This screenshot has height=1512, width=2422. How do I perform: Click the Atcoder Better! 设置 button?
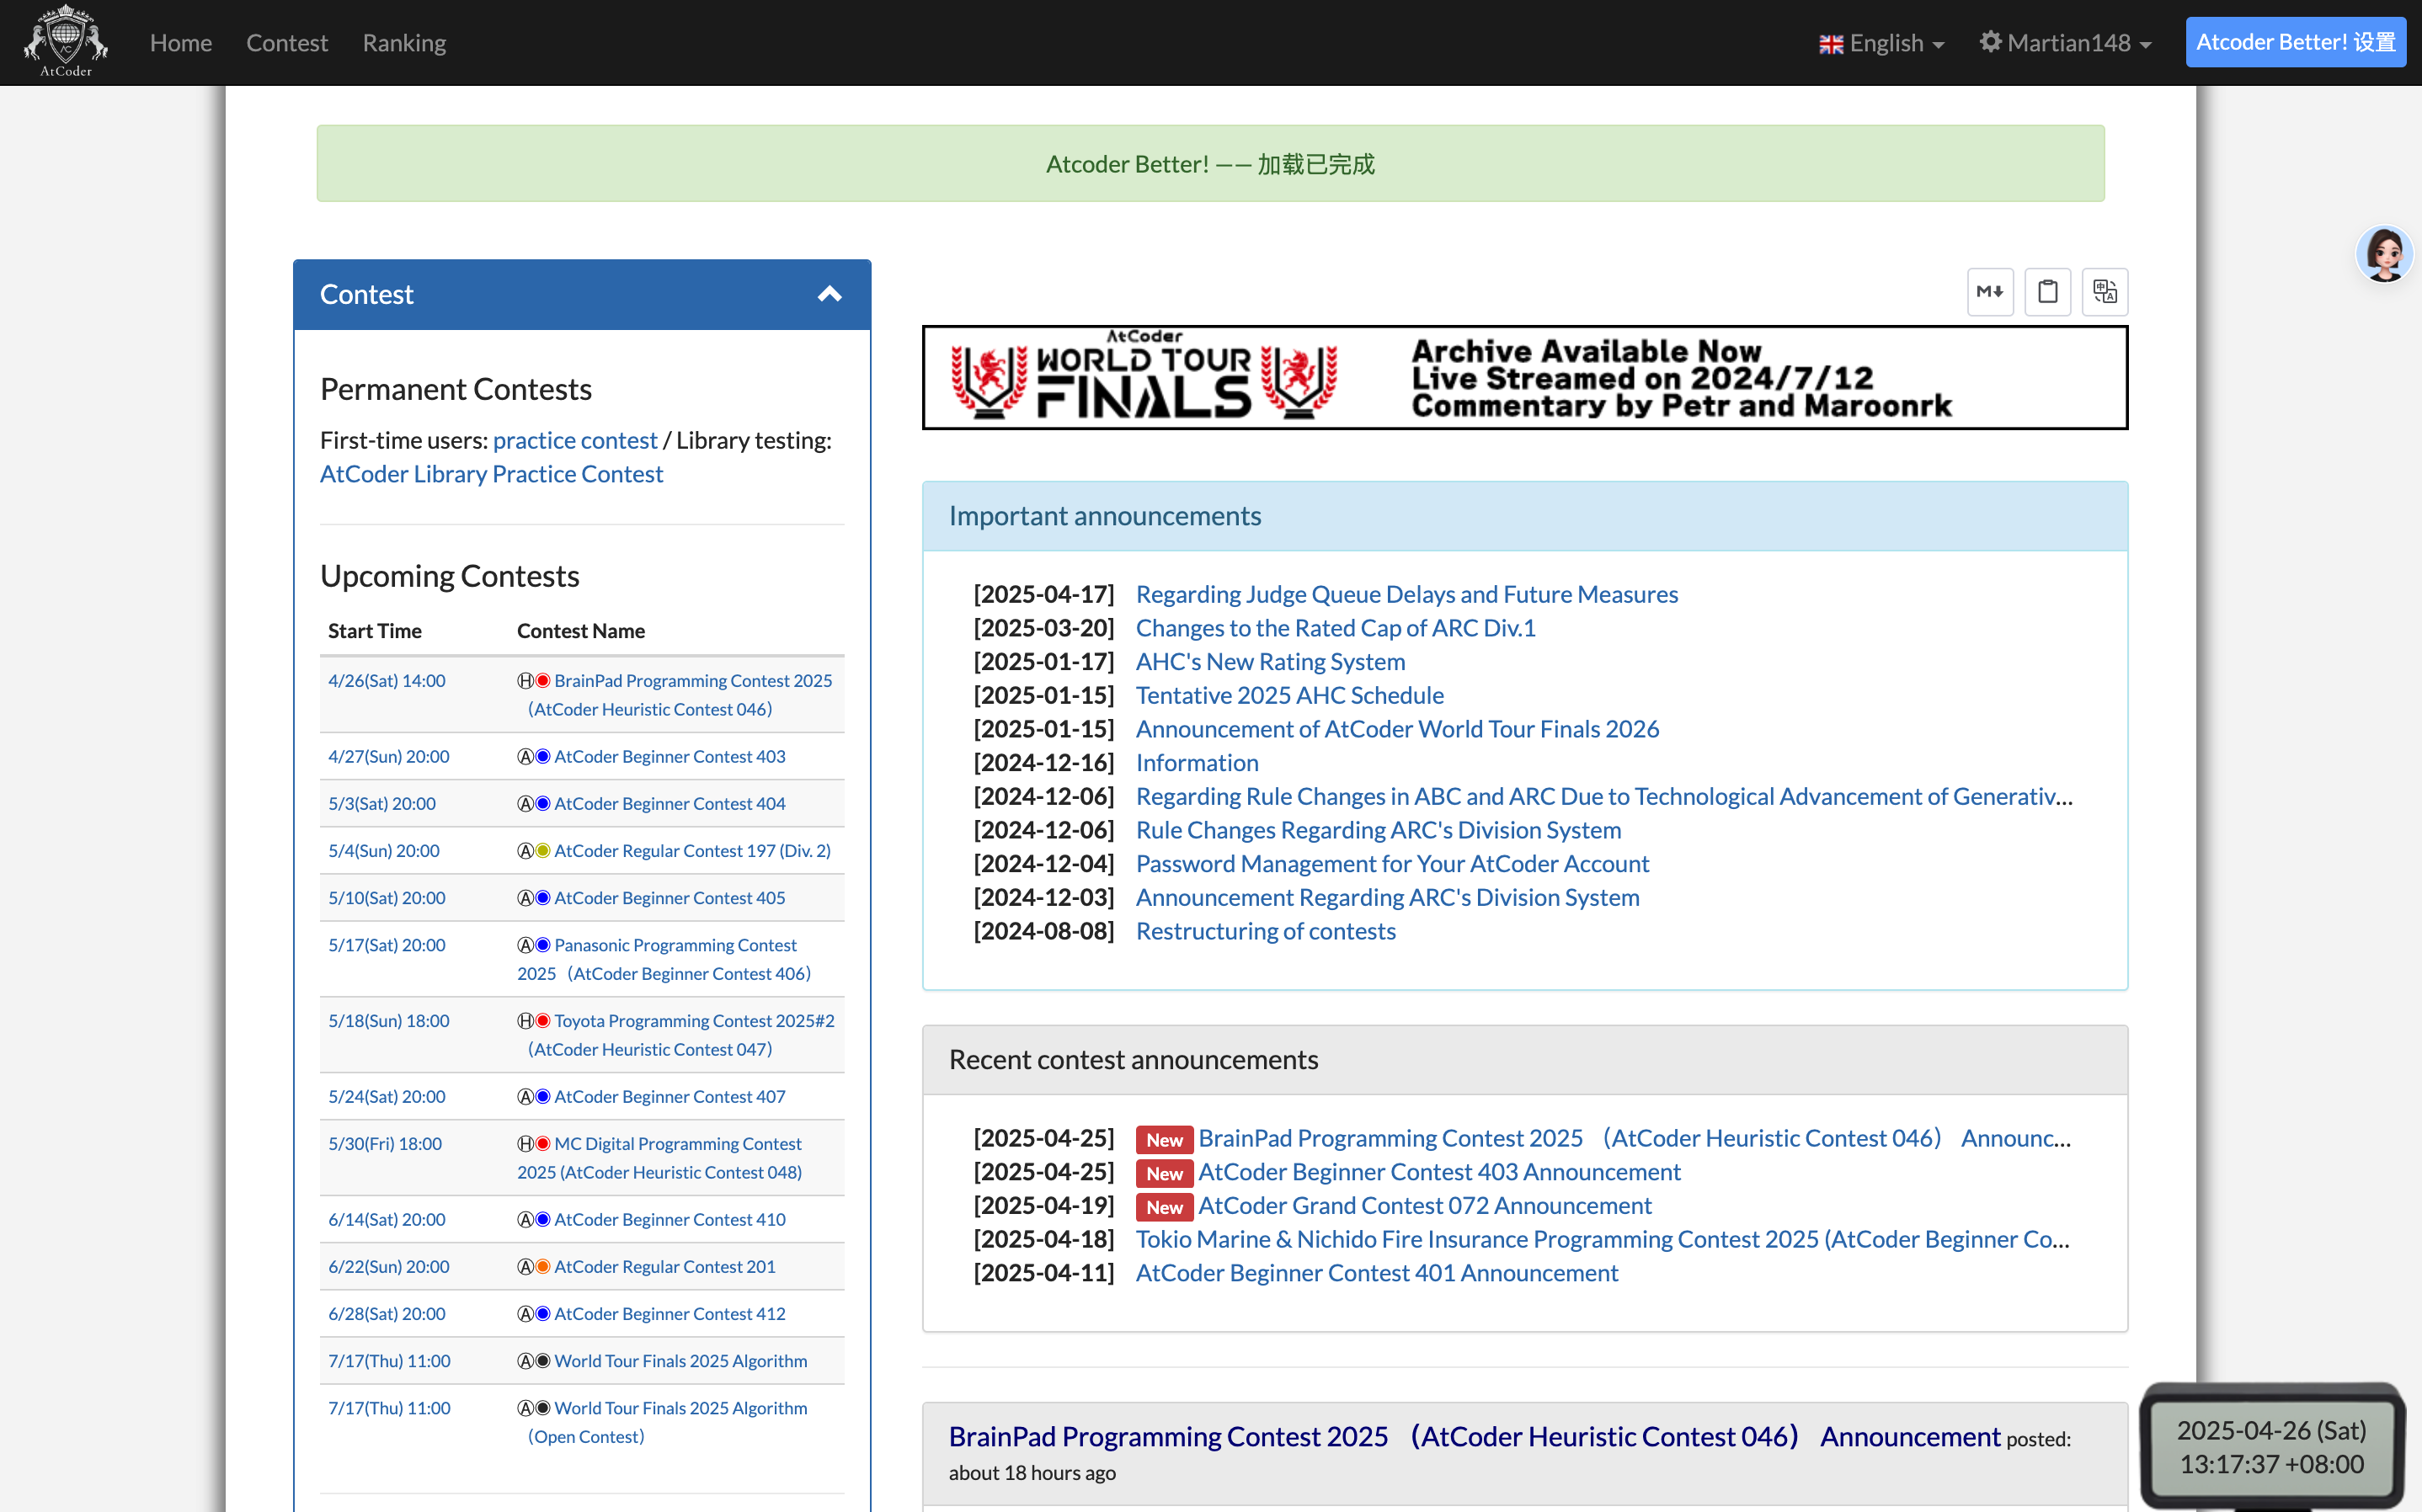[2296, 42]
